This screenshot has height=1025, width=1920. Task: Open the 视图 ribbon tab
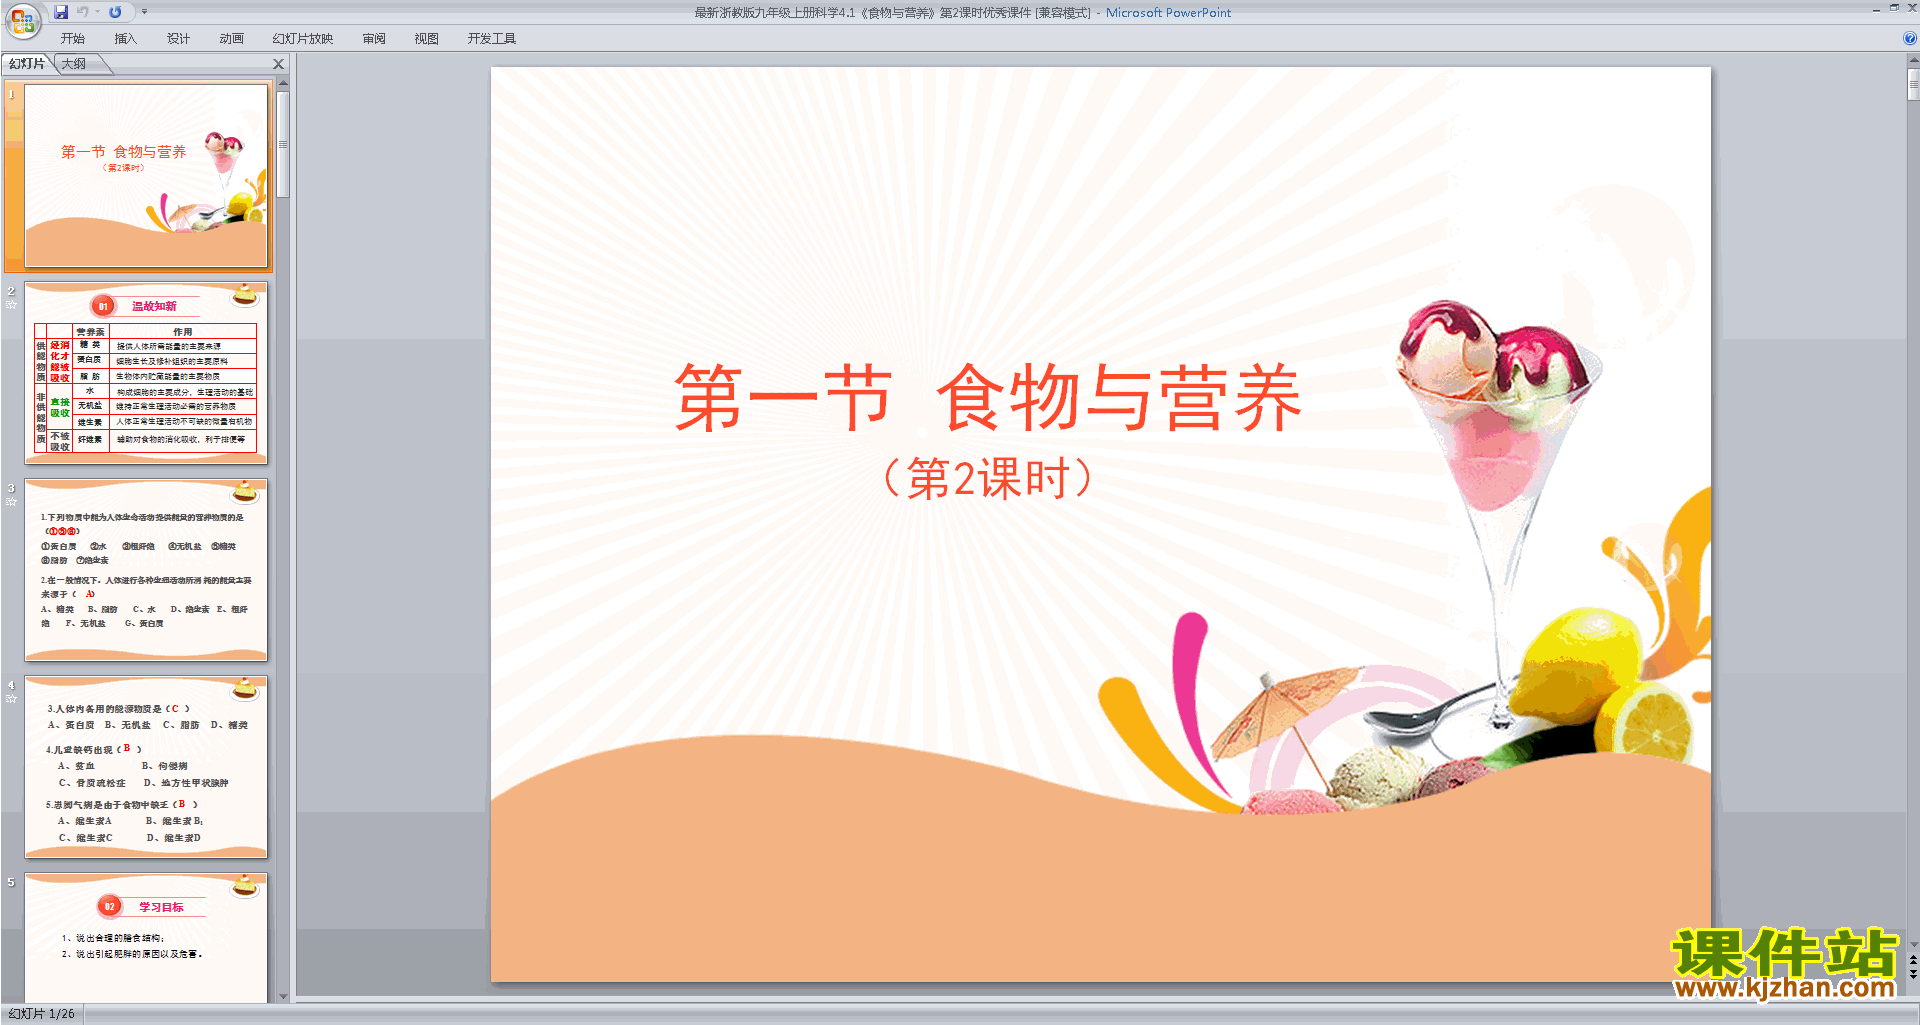(427, 39)
